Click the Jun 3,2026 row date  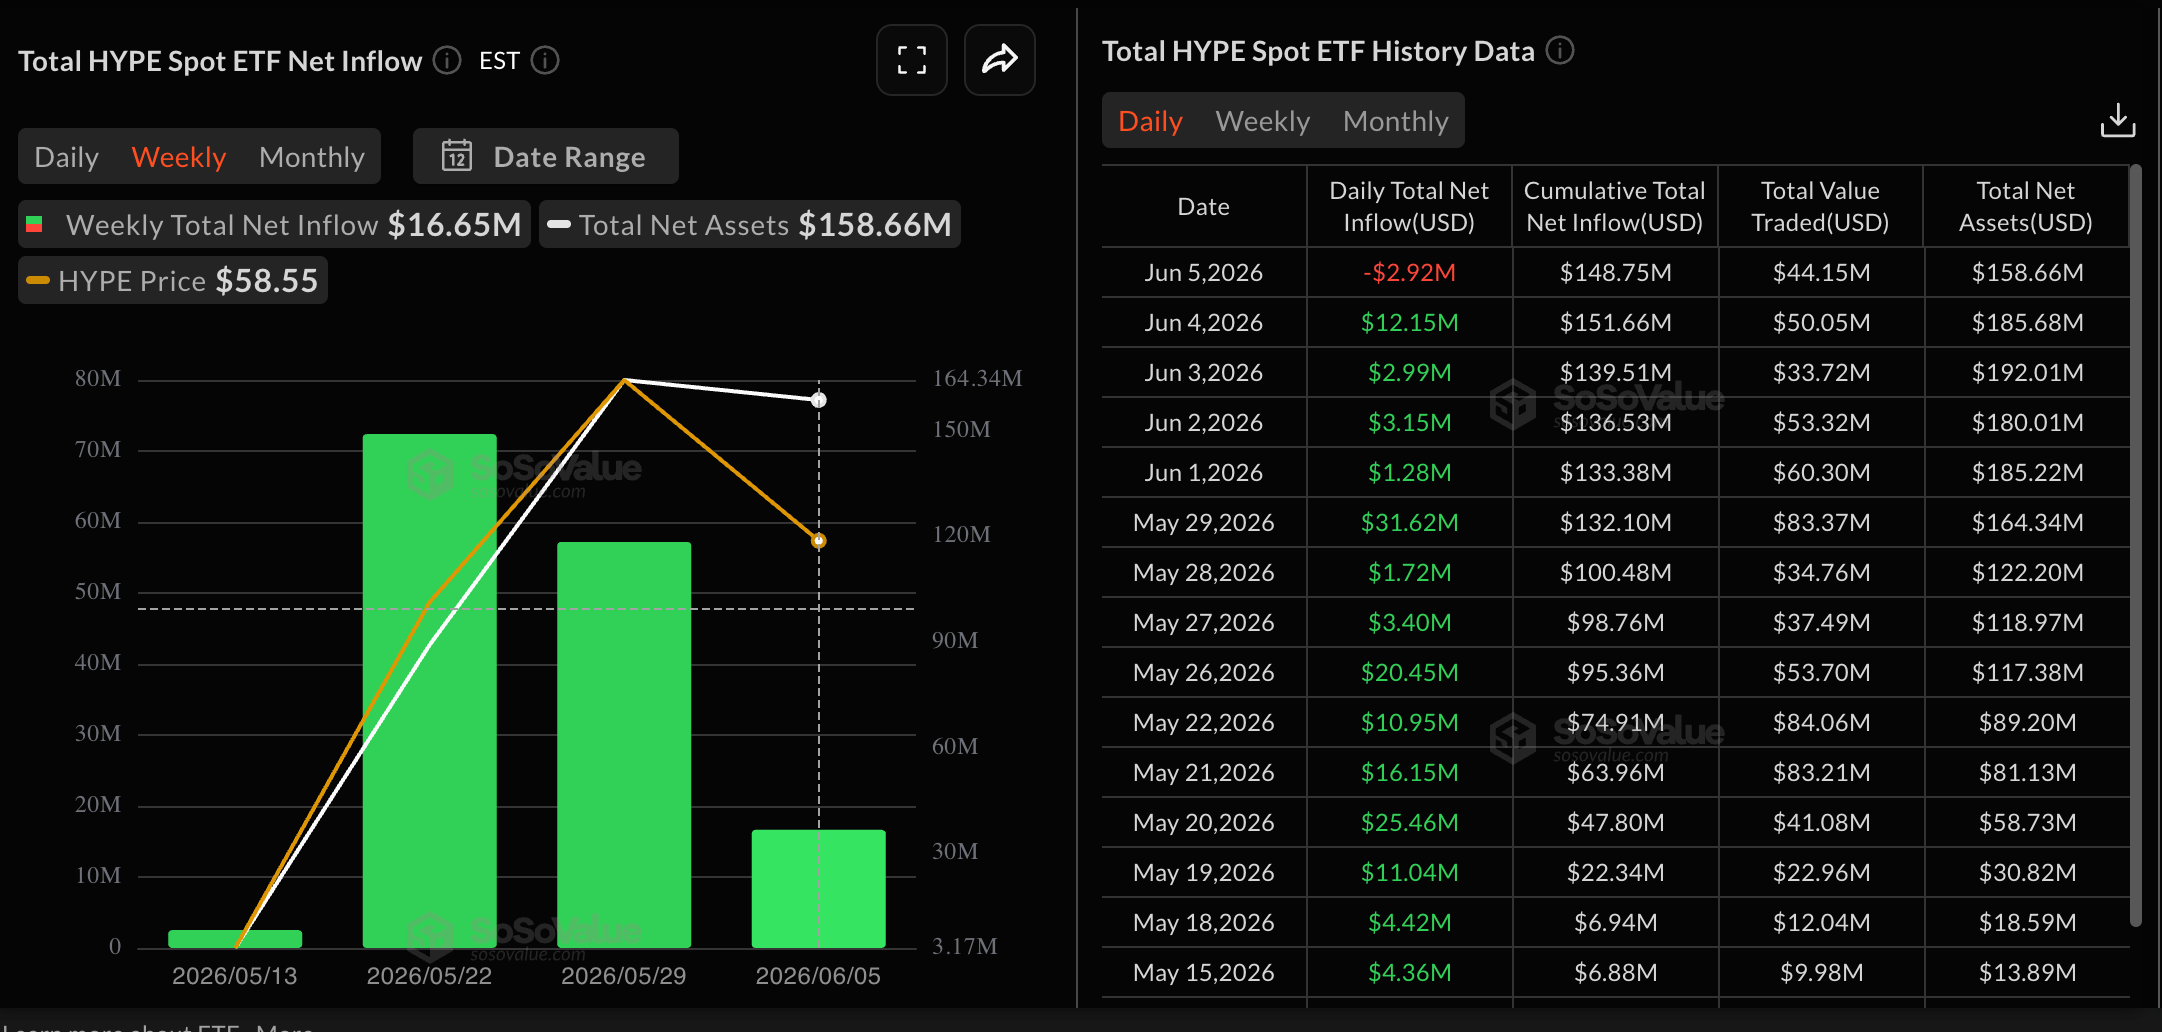pyautogui.click(x=1203, y=372)
